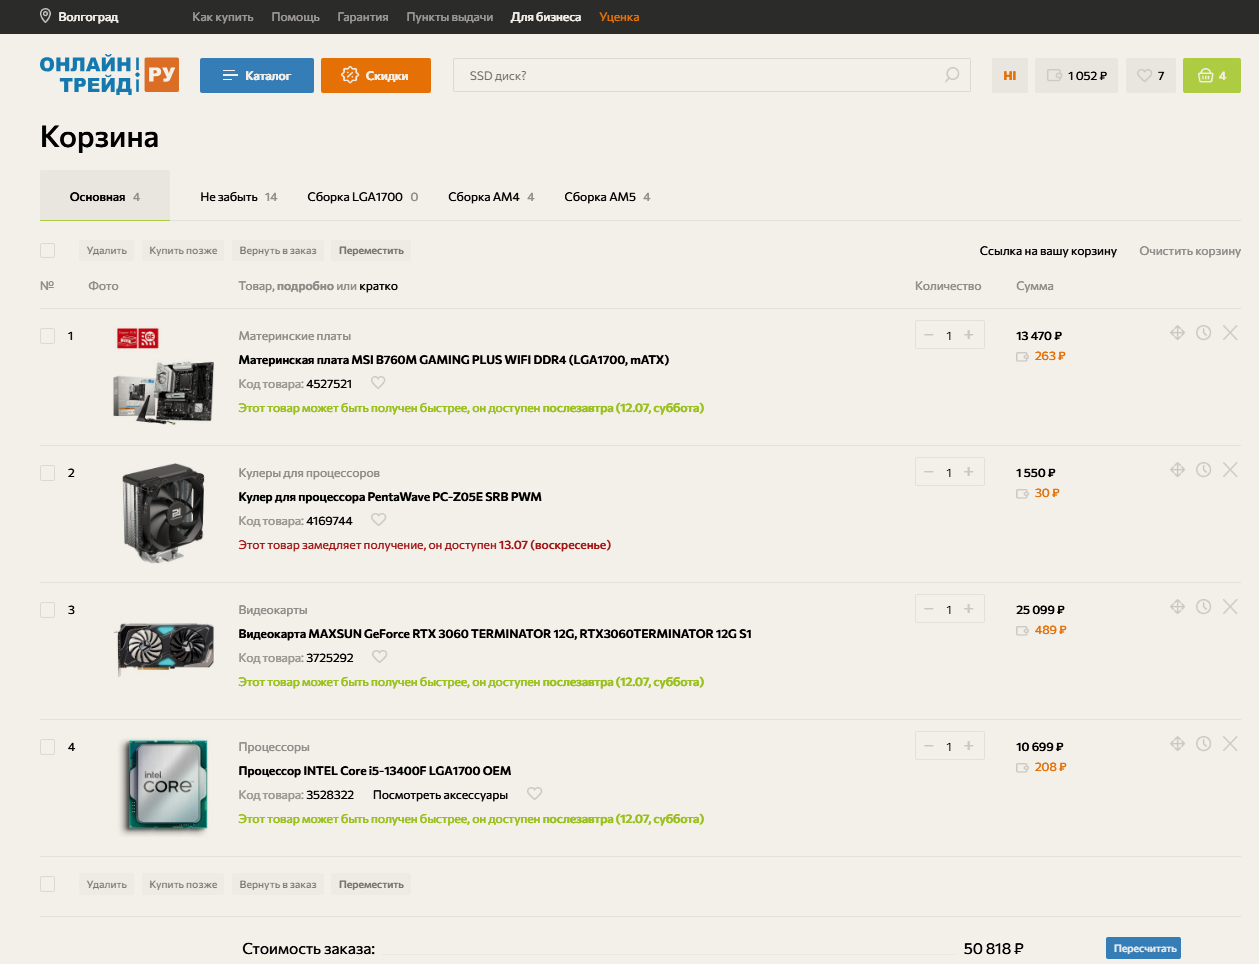Screen dimensions: 1259x964
Task: Open Как купить in top menu
Action: [223, 17]
